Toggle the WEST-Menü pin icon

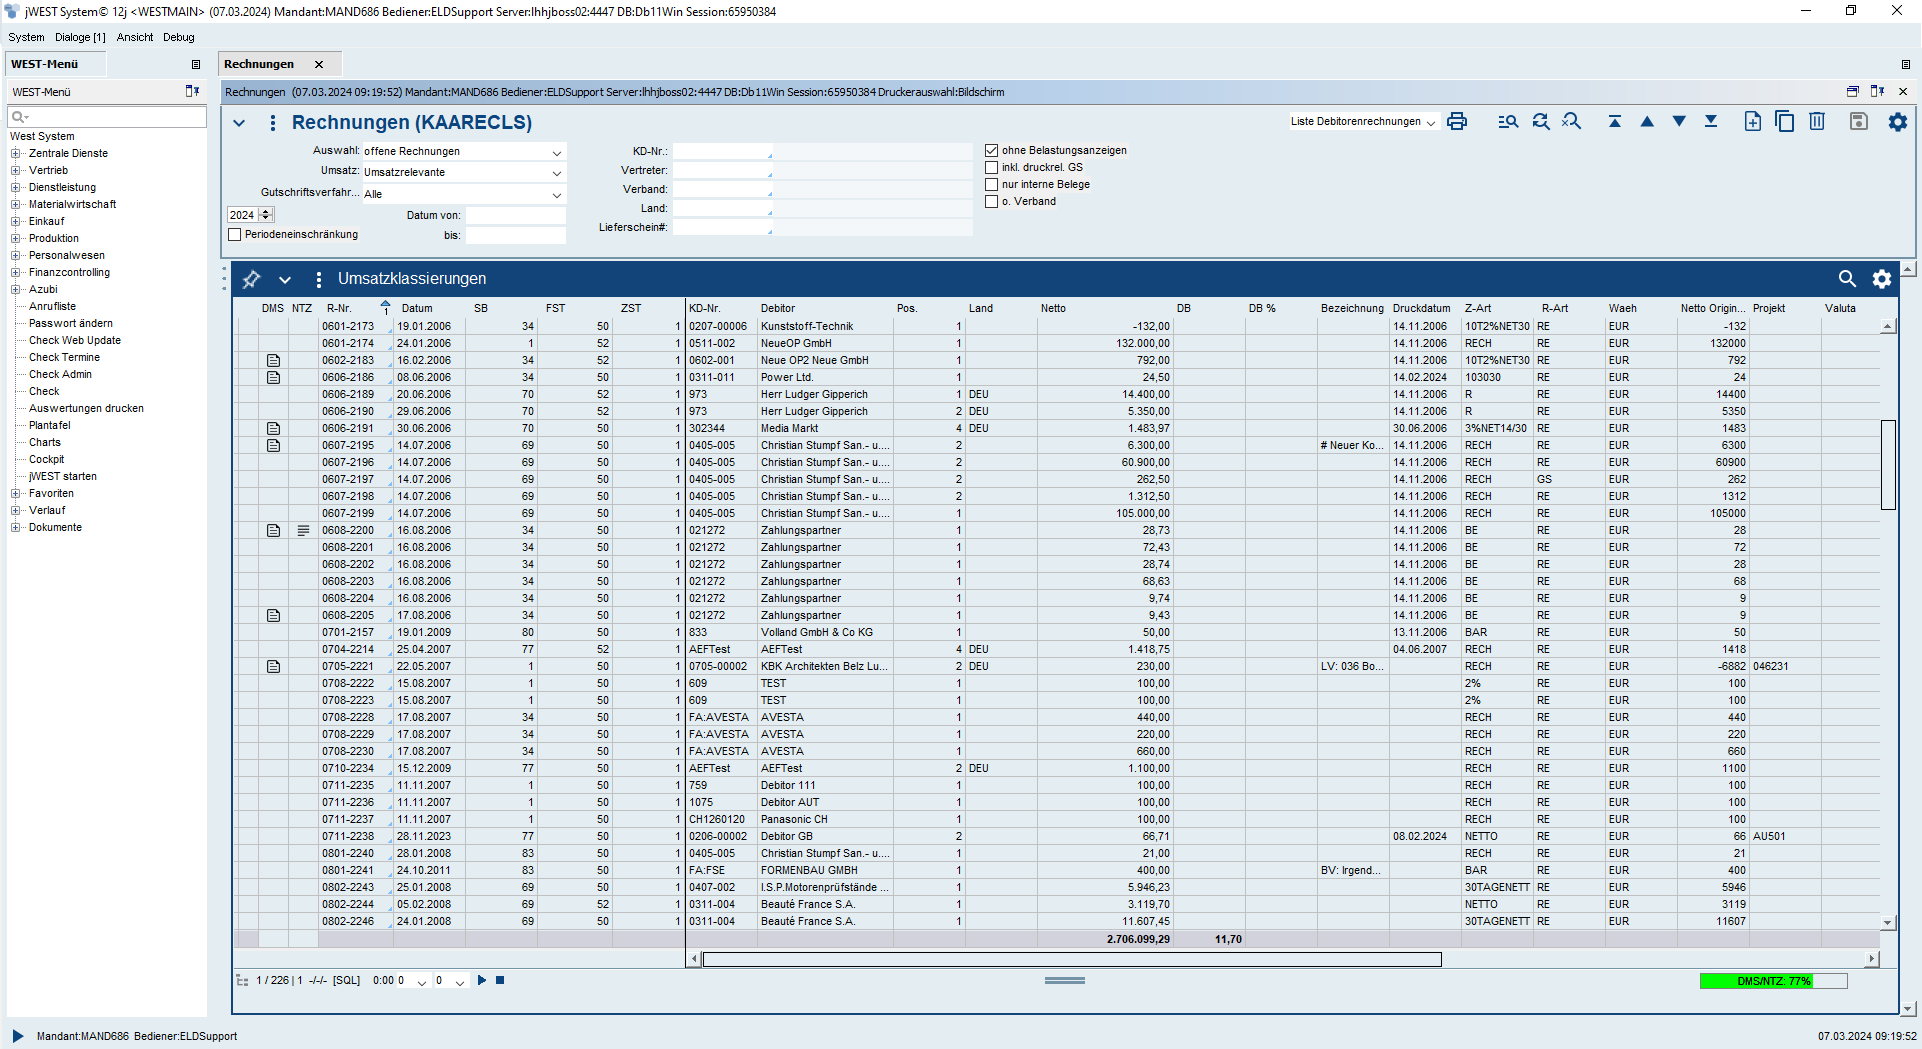coord(192,91)
